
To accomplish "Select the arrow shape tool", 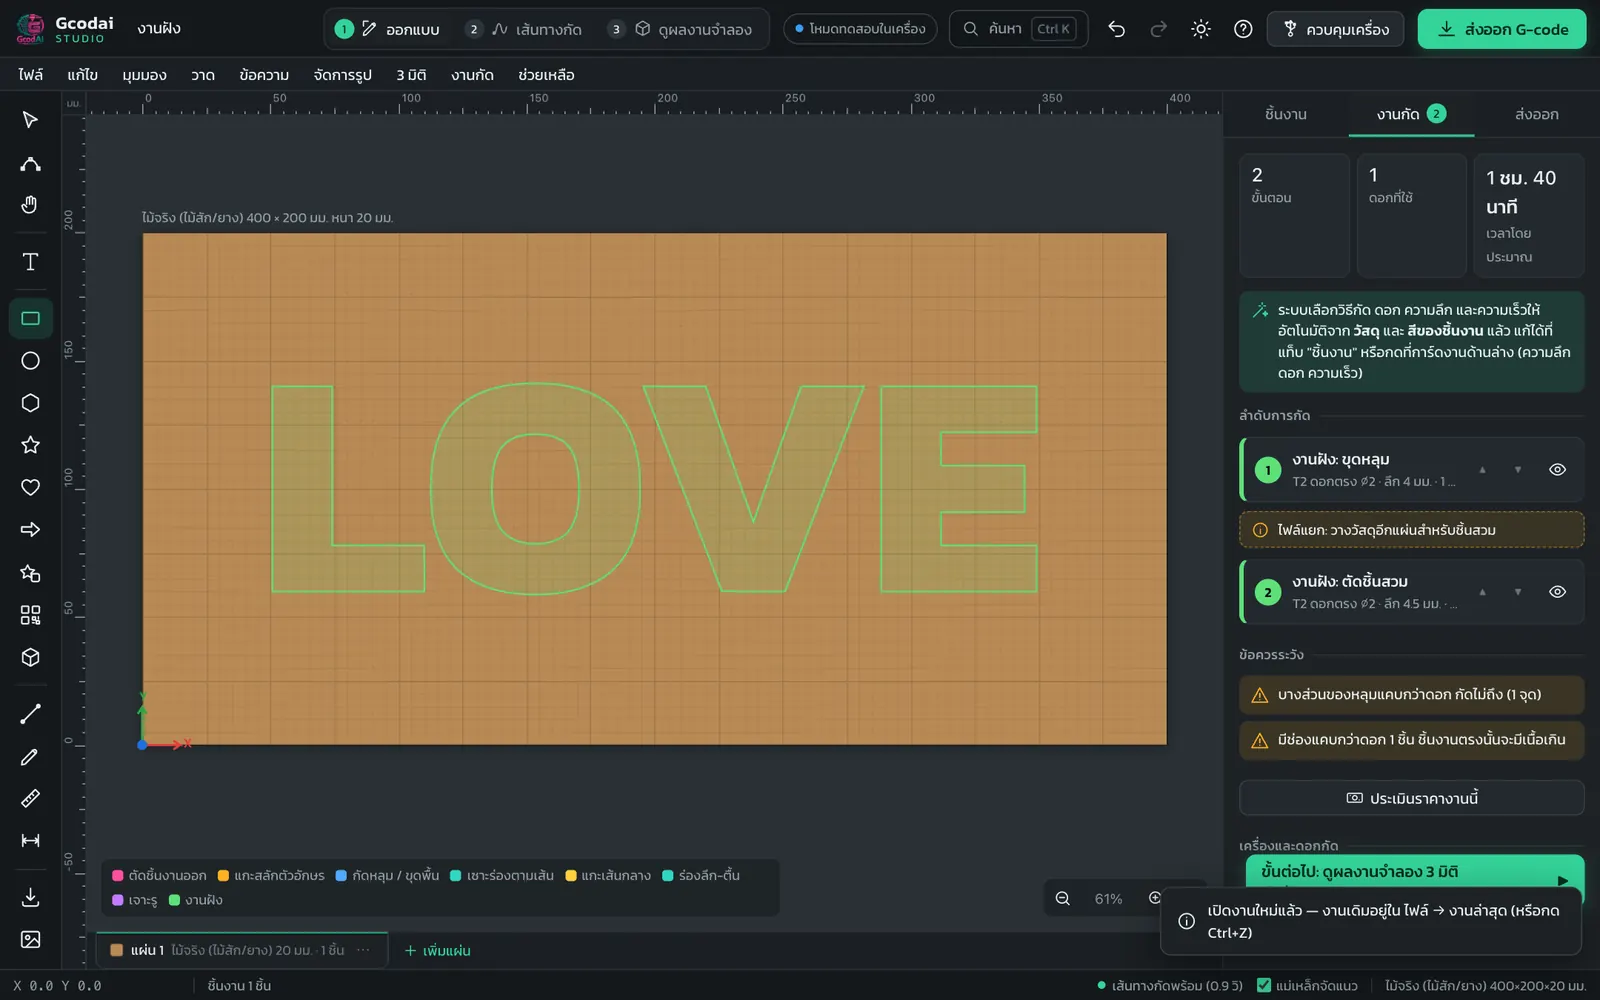I will coord(30,530).
